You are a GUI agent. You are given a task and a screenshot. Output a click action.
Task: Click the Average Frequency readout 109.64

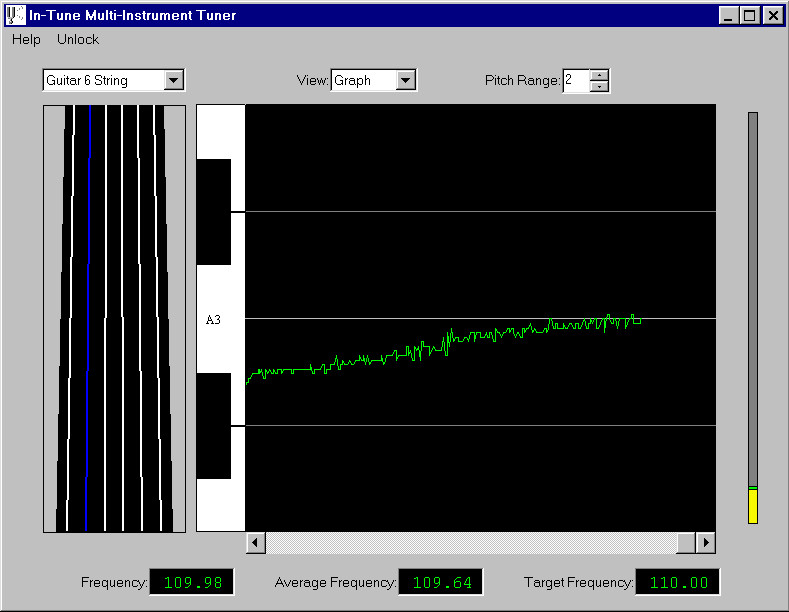click(441, 582)
